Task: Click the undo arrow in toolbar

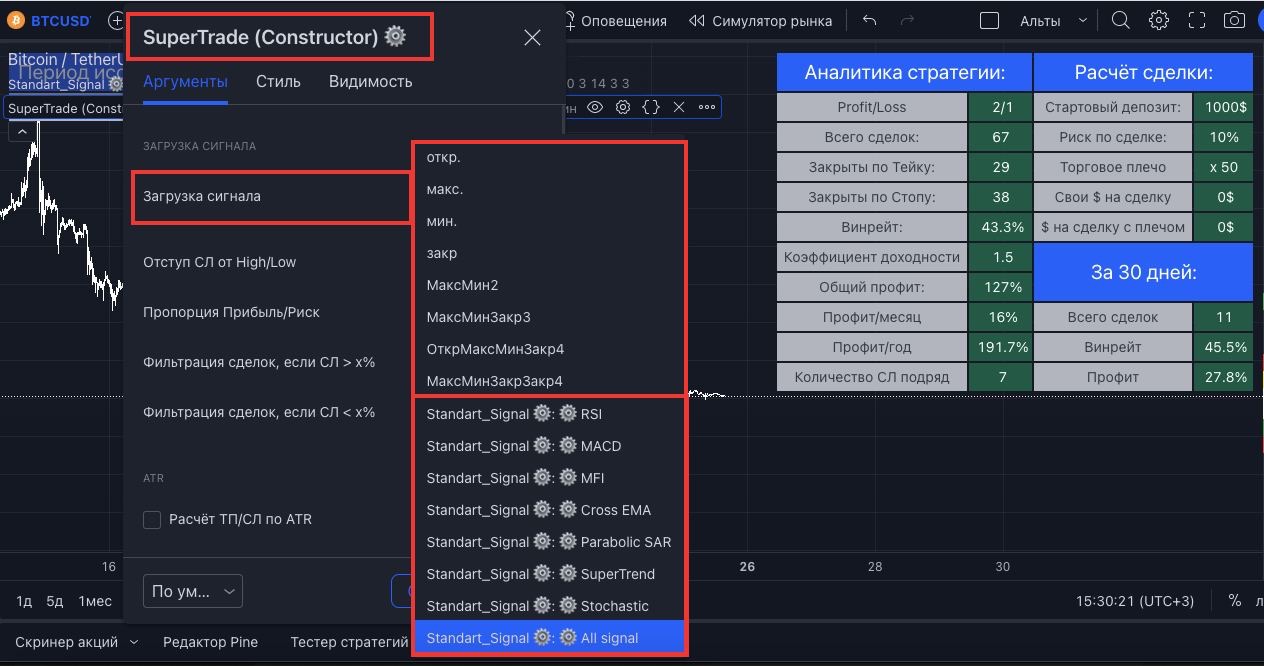Action: pyautogui.click(x=869, y=21)
